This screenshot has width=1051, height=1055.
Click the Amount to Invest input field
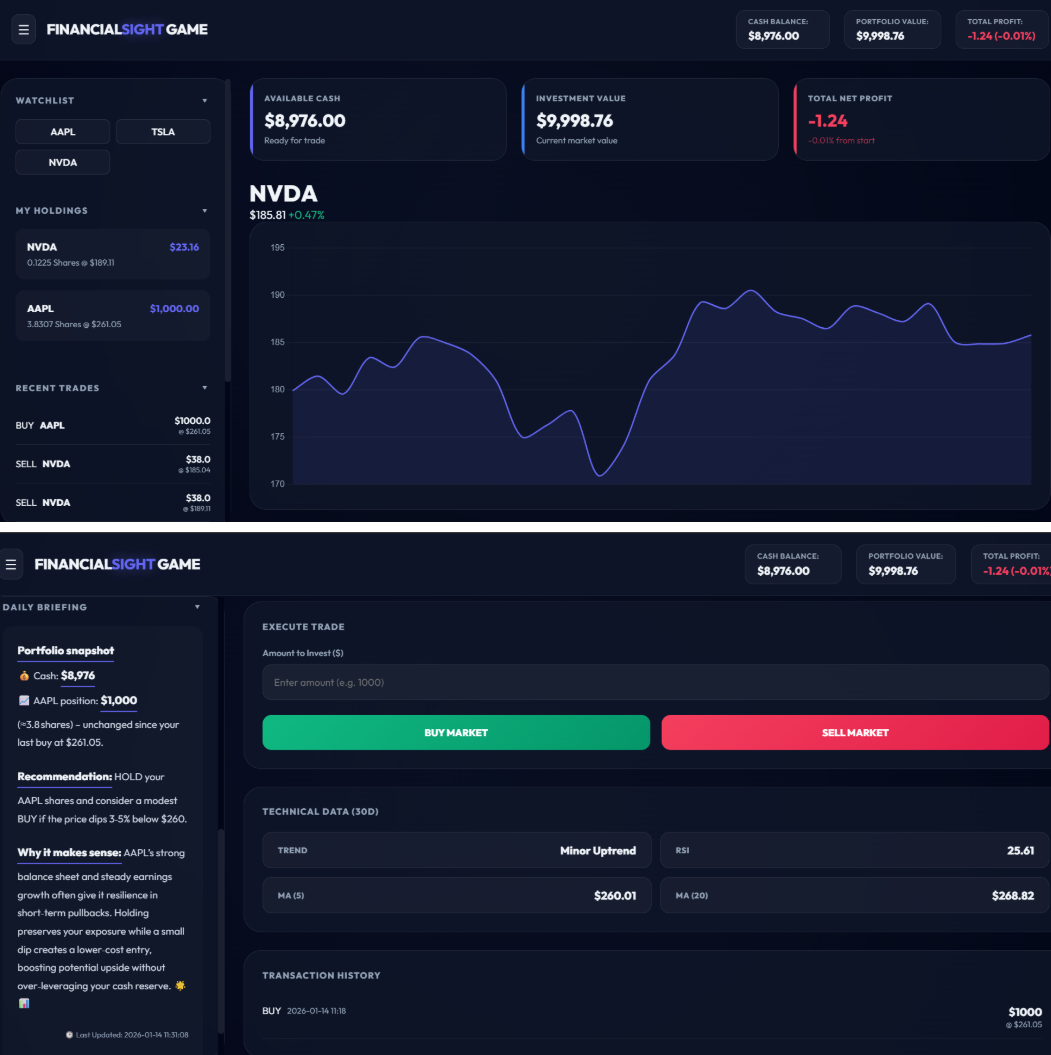655,682
